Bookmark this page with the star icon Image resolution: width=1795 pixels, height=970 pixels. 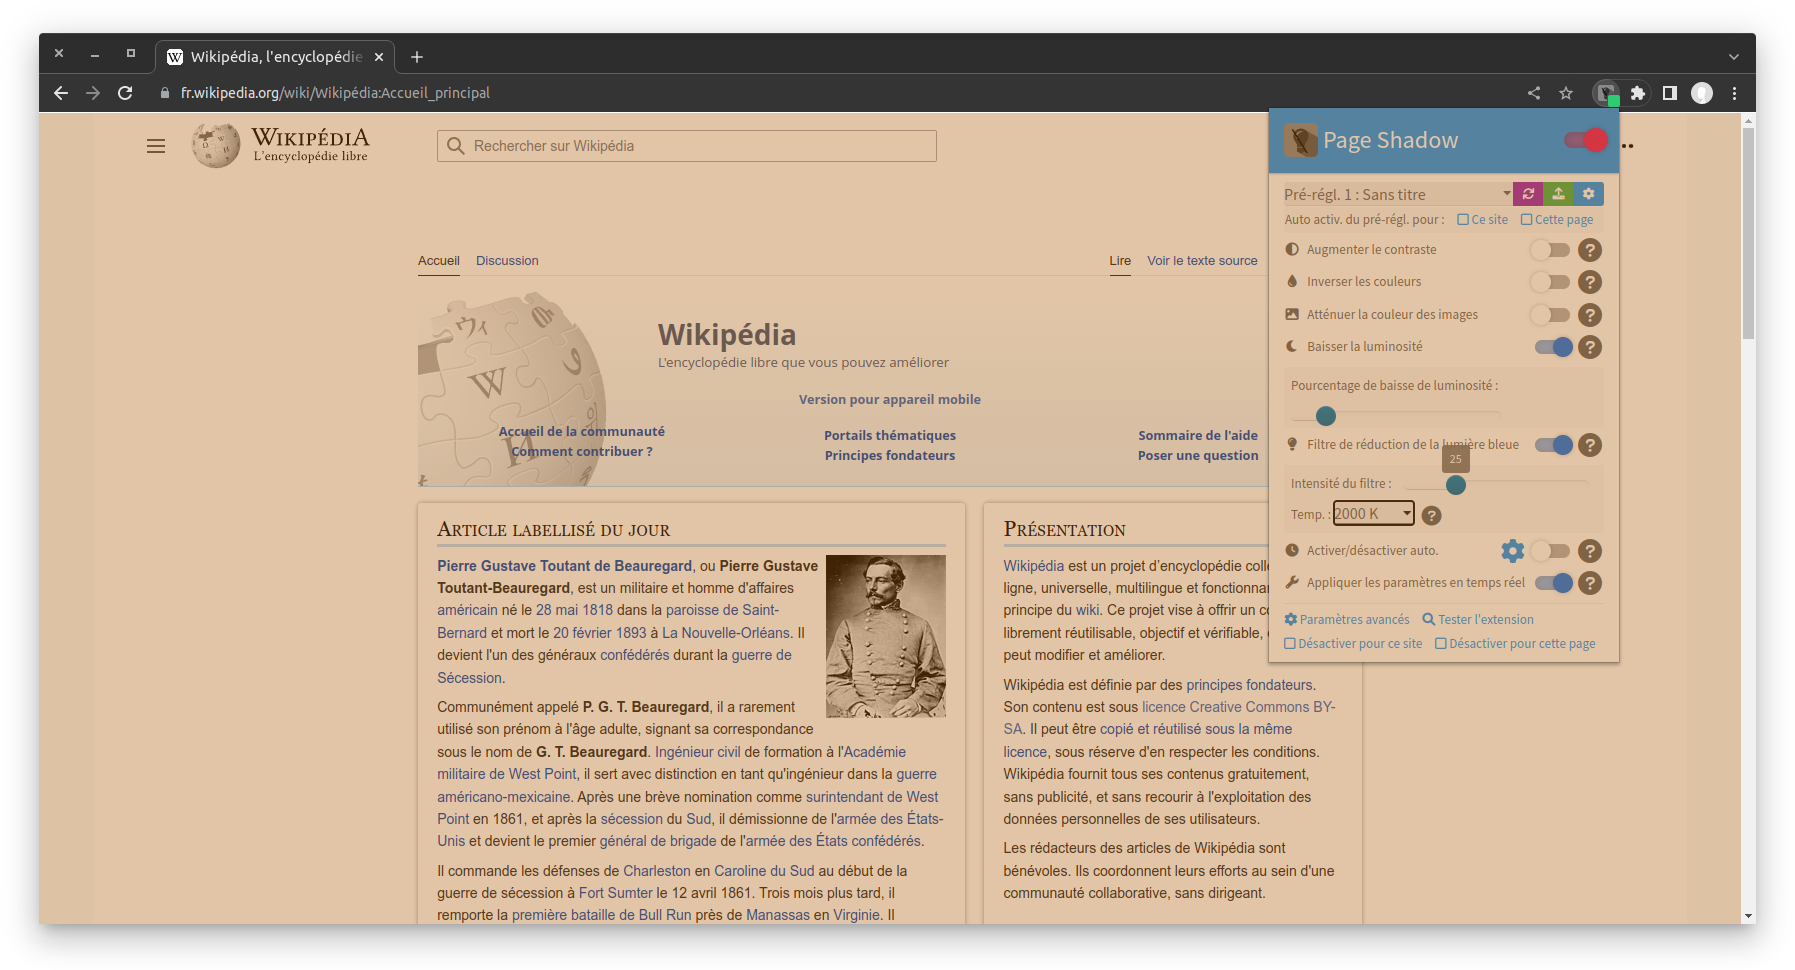coord(1566,93)
